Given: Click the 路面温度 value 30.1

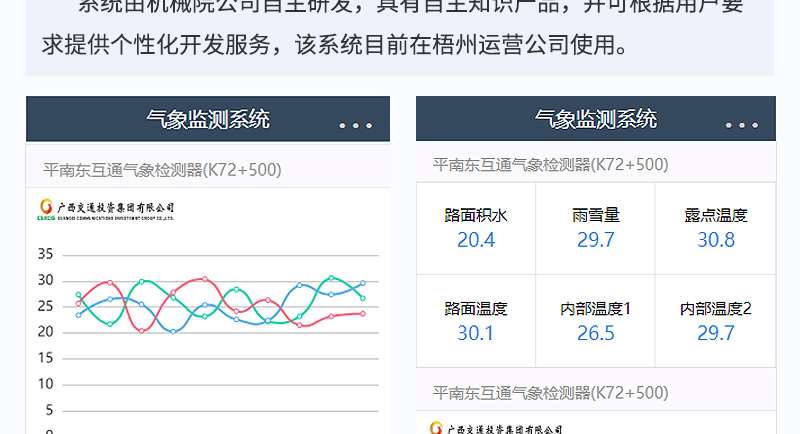Looking at the screenshot, I should 476,333.
